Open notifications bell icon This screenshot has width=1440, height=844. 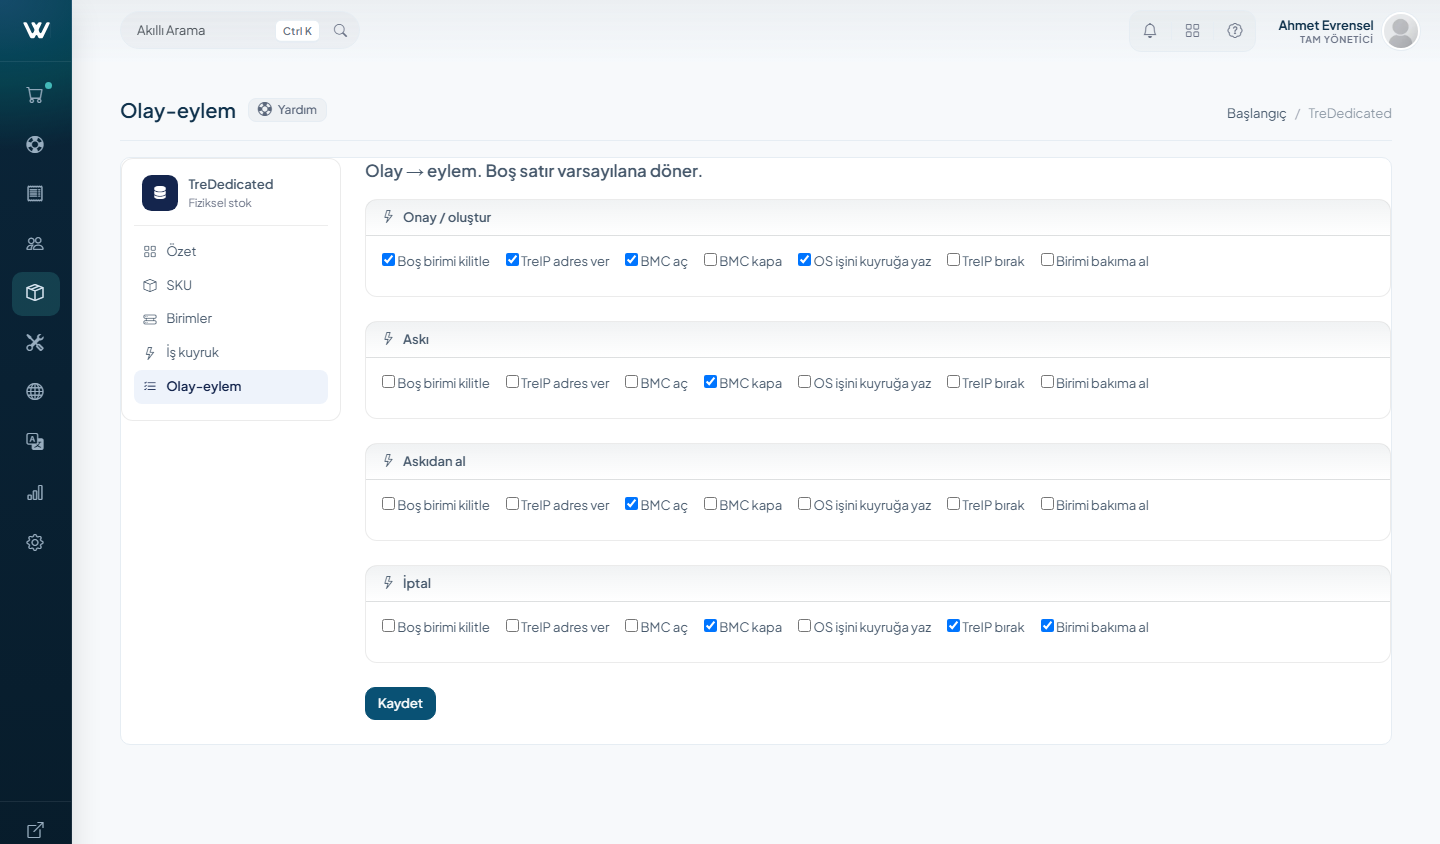1150,31
